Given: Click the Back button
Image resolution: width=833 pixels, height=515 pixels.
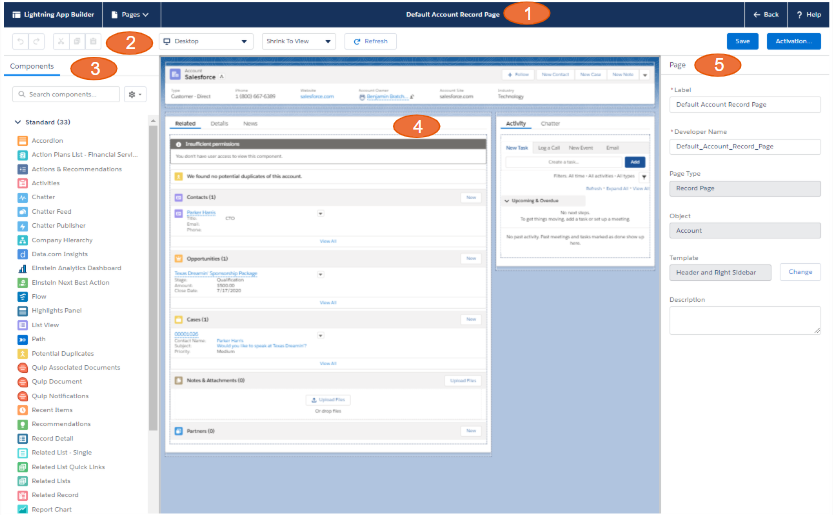Looking at the screenshot, I should point(766,15).
